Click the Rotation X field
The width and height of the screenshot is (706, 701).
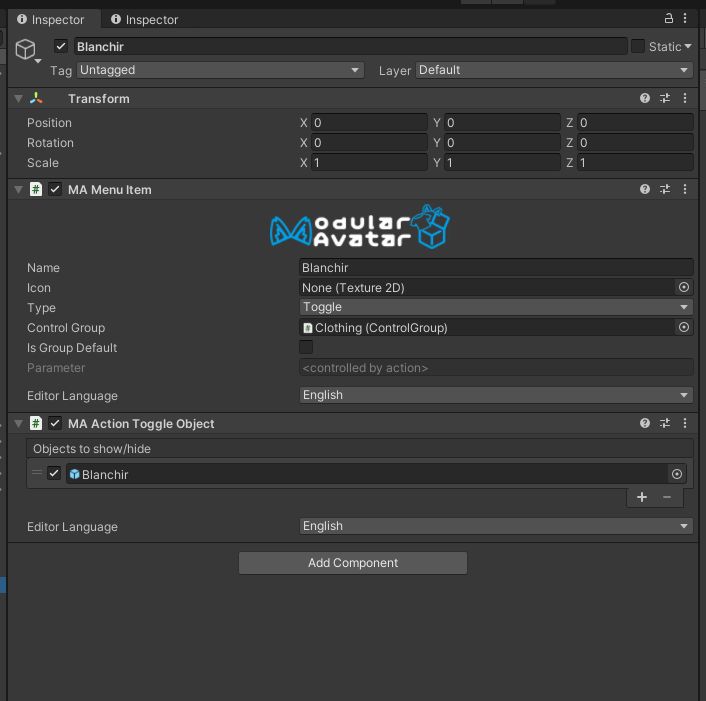coord(369,143)
